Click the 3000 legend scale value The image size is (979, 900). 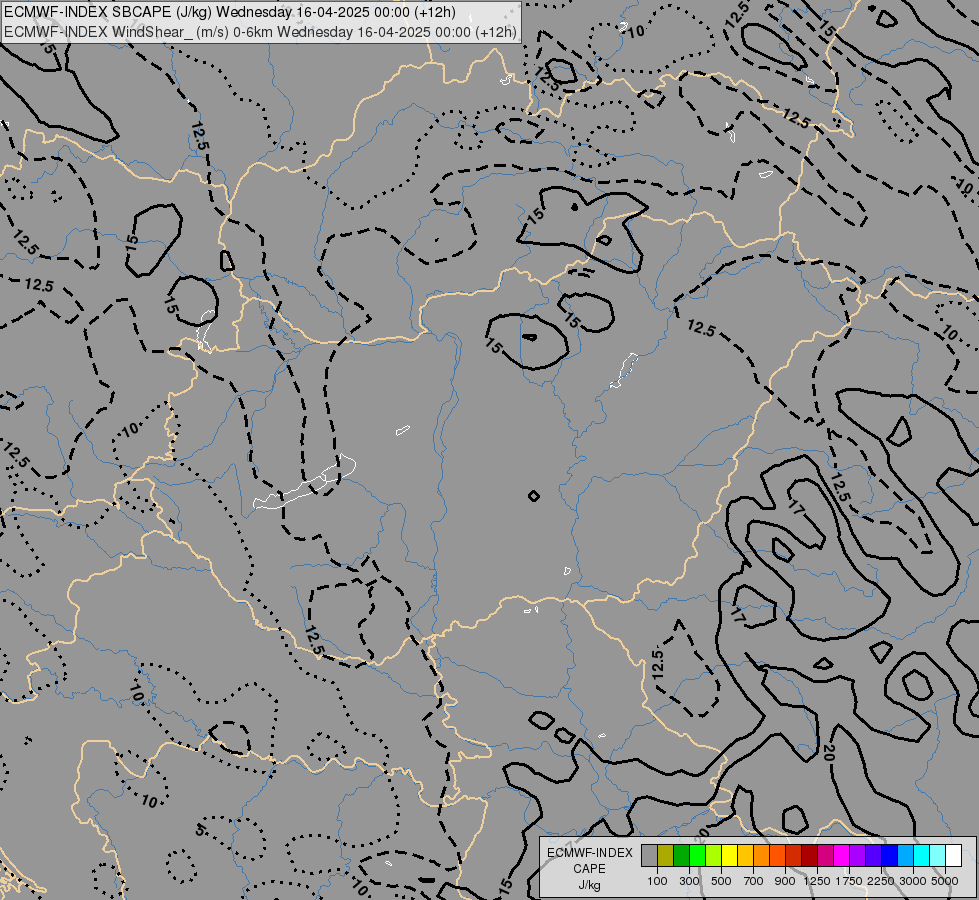913,881
